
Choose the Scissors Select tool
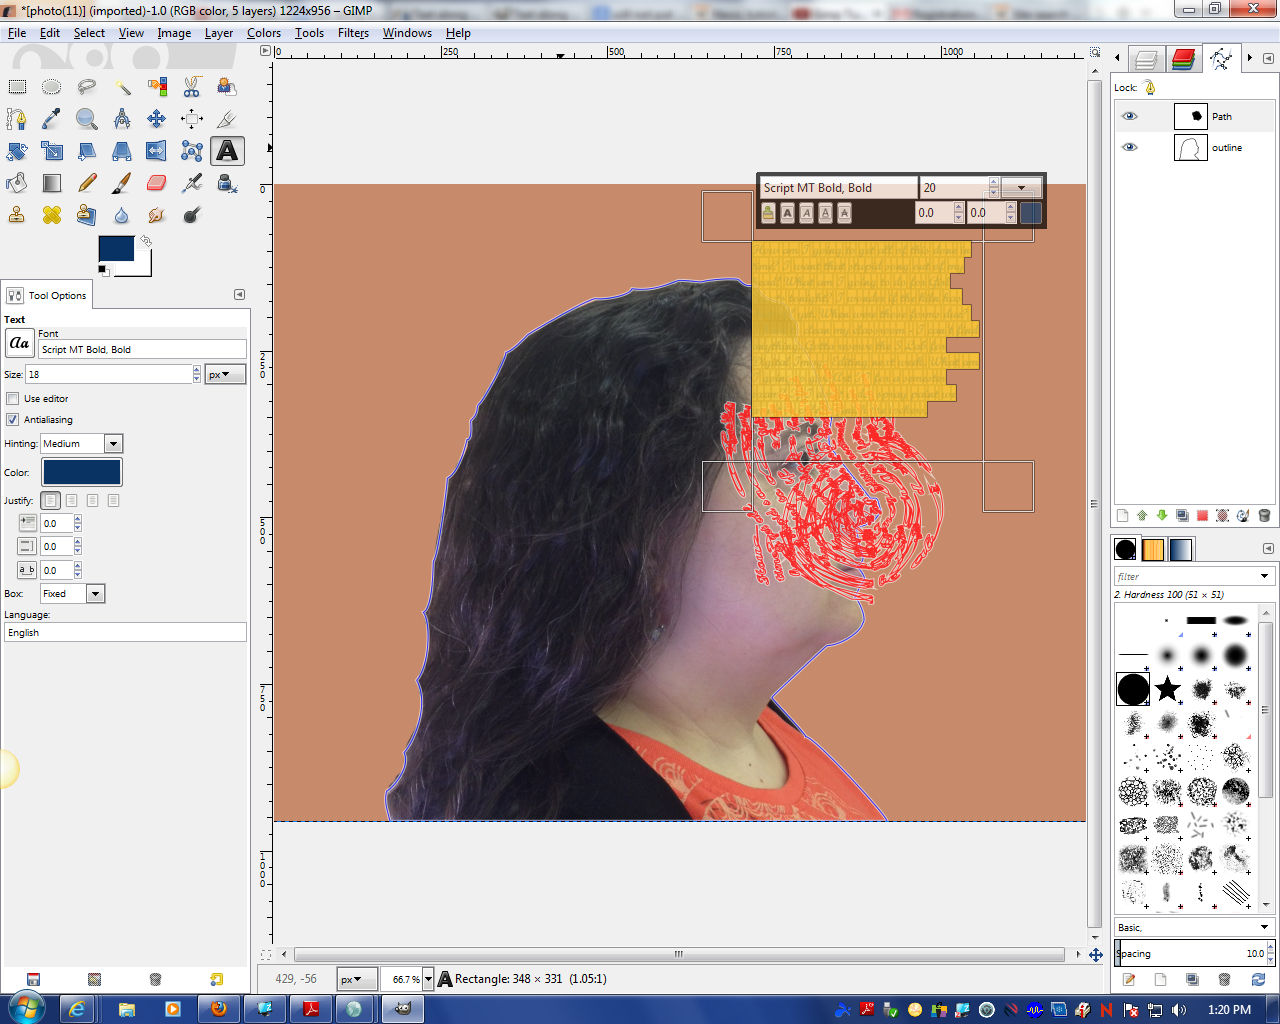(192, 87)
